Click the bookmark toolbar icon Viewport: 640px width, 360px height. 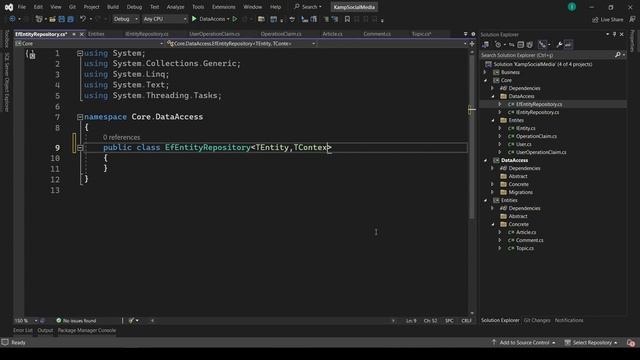[347, 19]
